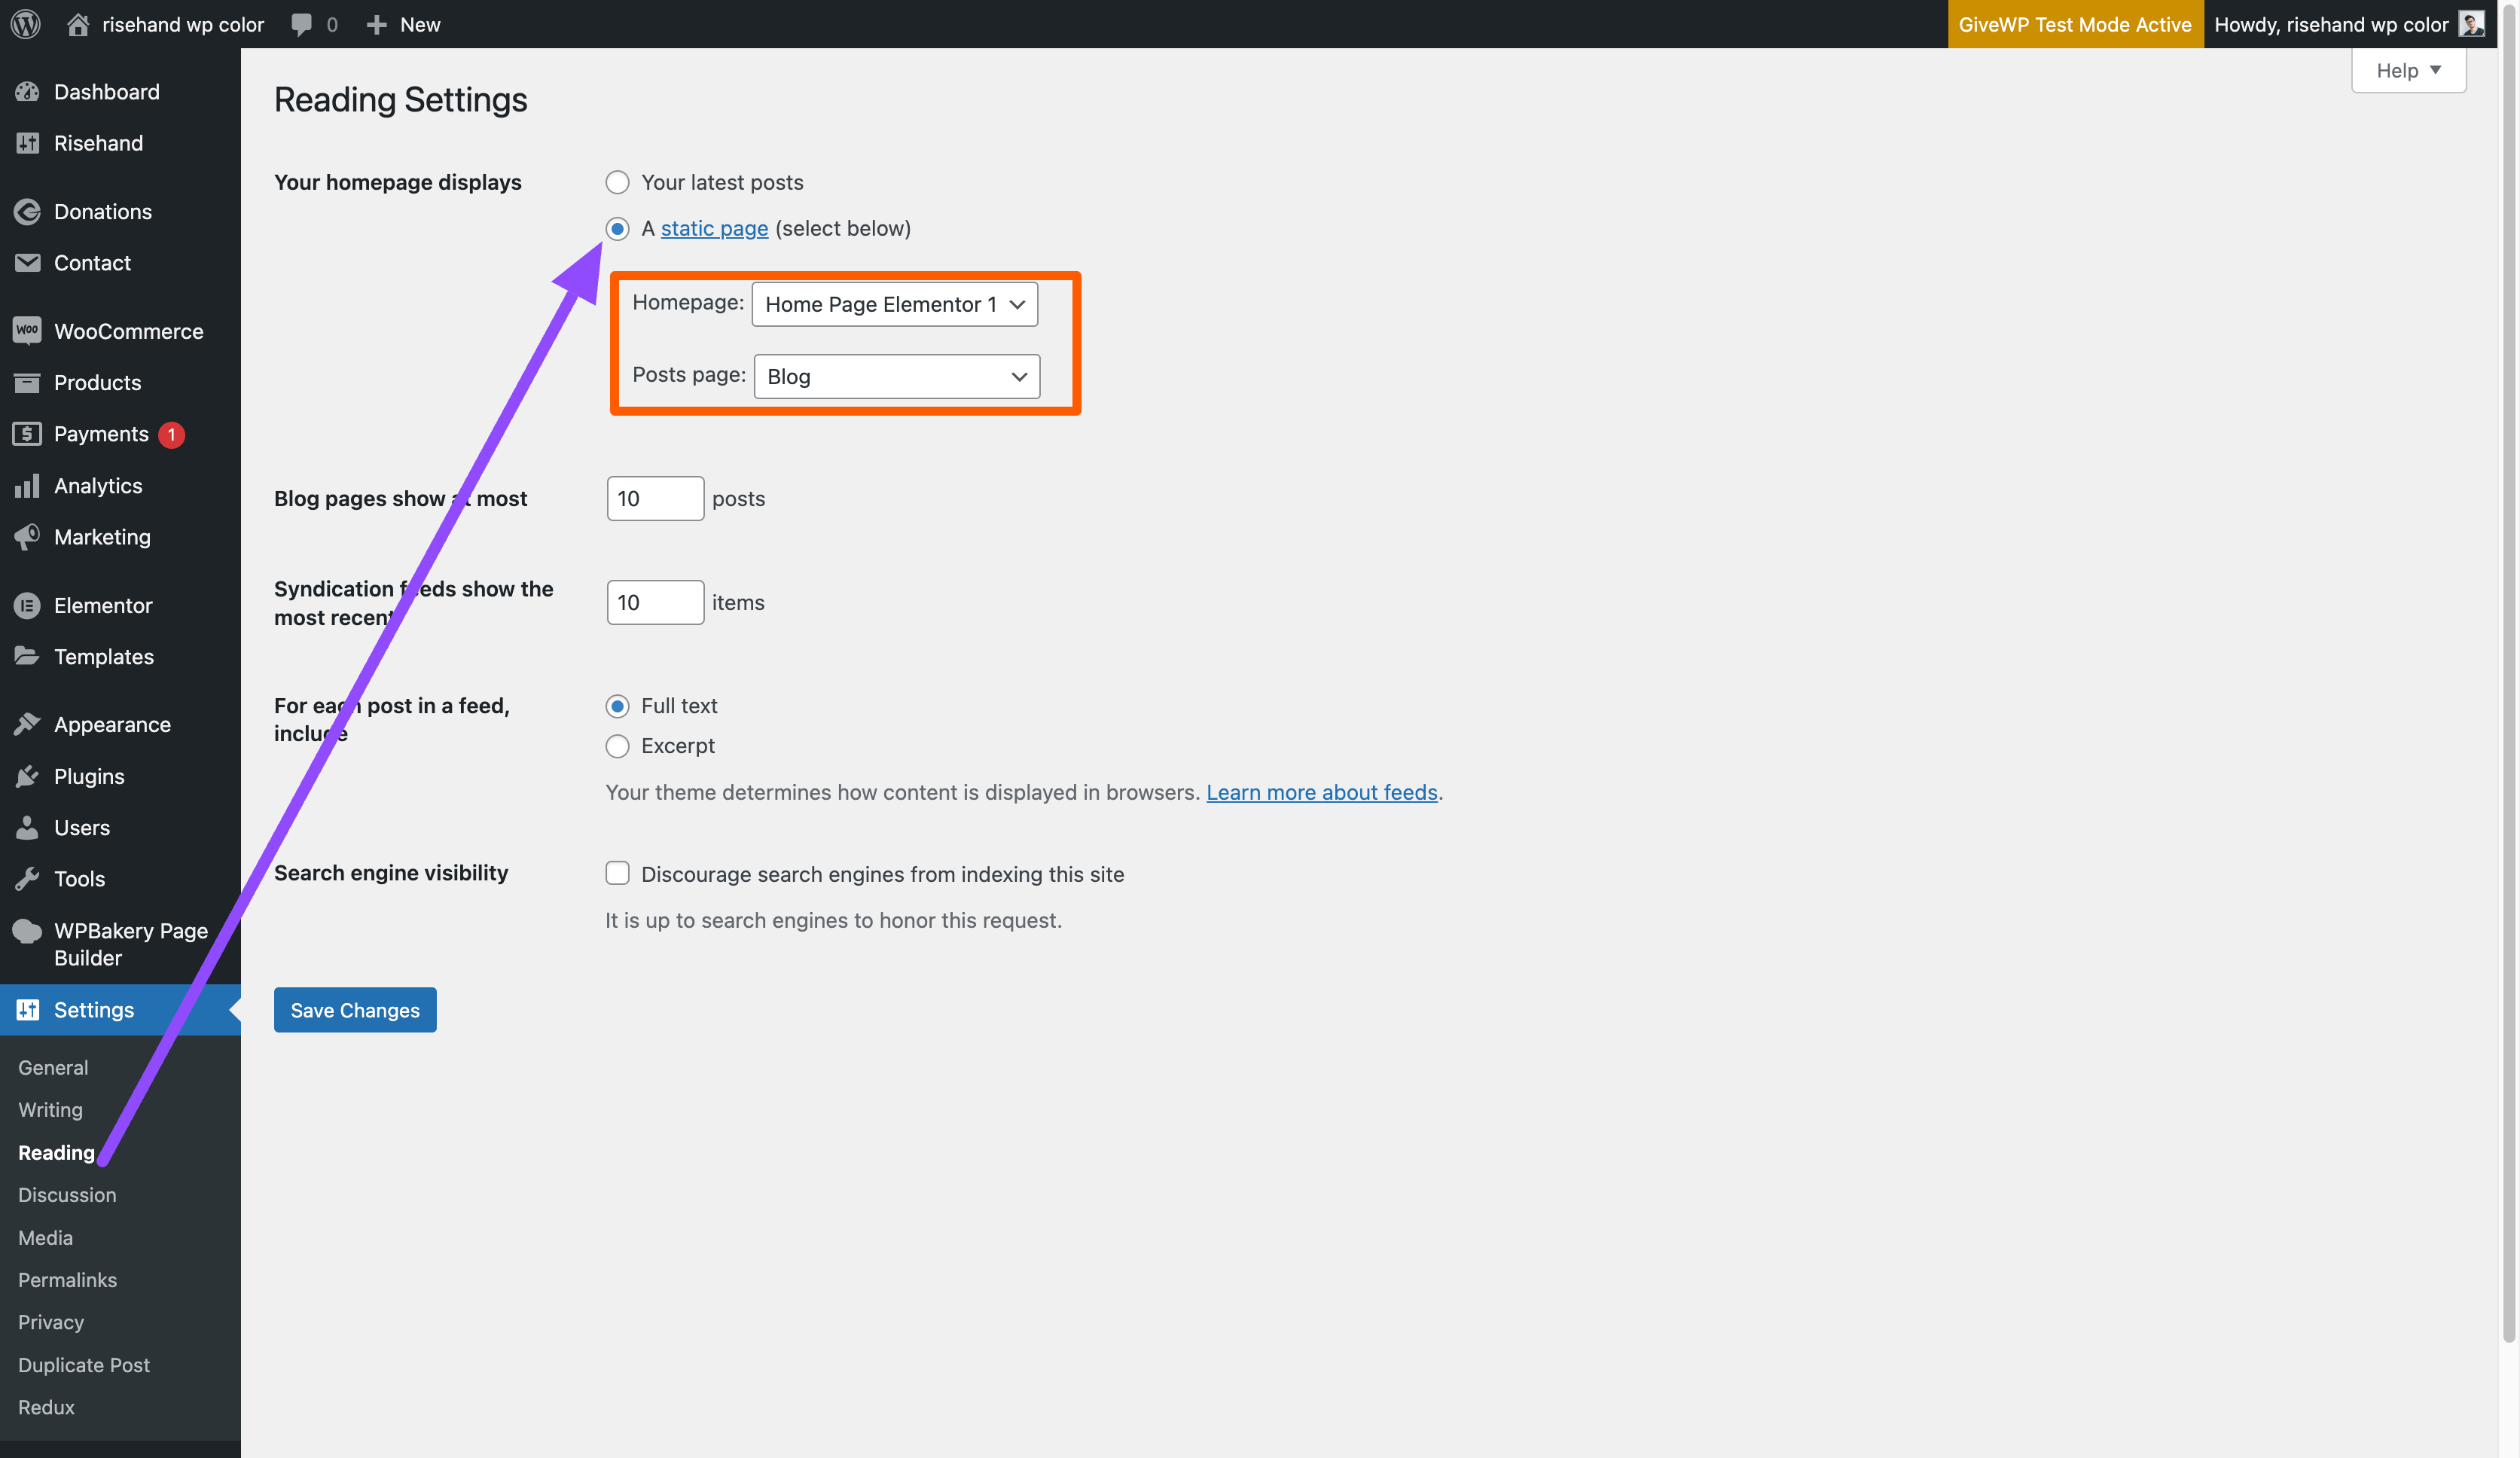Open the comments bubble icon

[301, 24]
